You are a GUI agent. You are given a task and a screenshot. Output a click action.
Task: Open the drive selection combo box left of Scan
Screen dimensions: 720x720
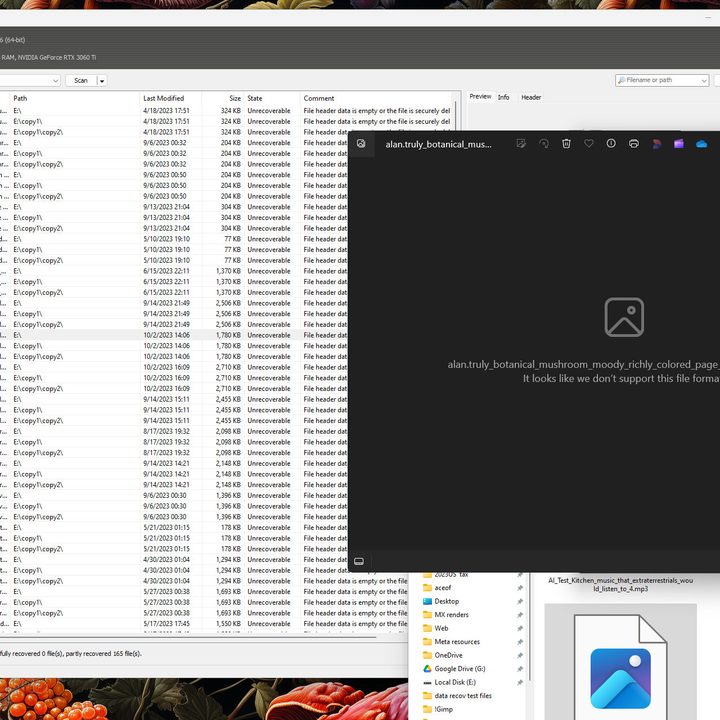pyautogui.click(x=29, y=80)
